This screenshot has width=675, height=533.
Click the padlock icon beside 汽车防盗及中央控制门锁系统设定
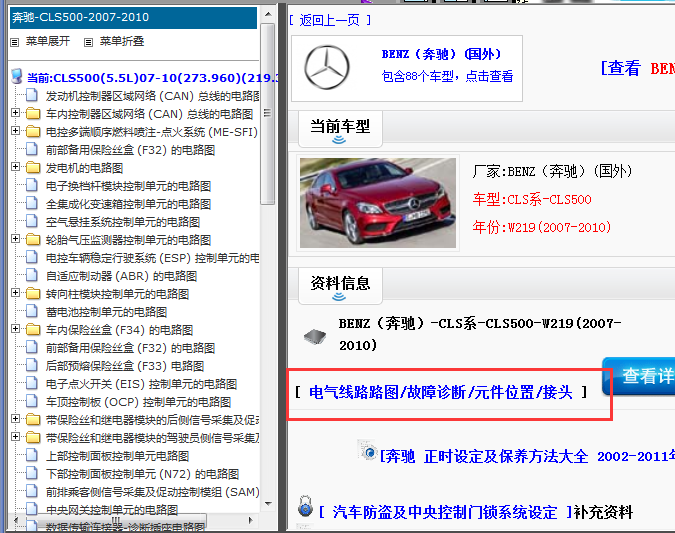[305, 507]
